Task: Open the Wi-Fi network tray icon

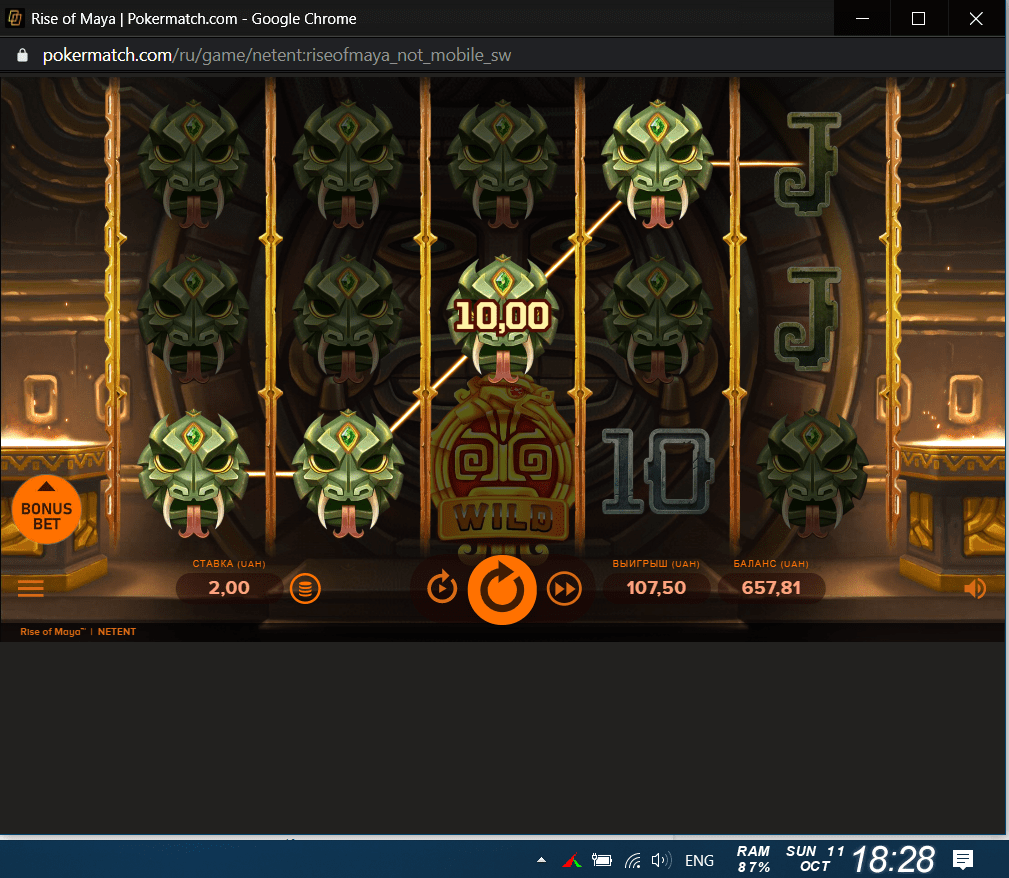Action: point(633,860)
